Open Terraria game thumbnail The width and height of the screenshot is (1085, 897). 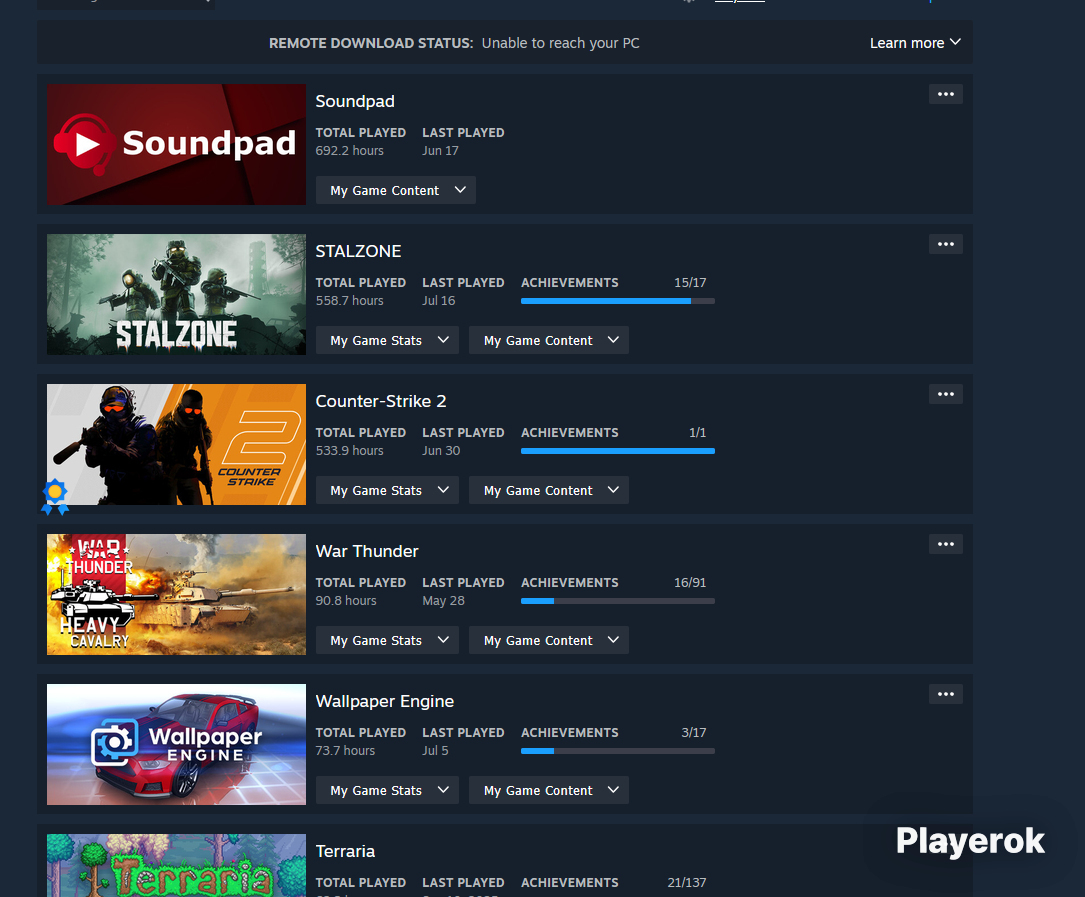click(x=176, y=865)
